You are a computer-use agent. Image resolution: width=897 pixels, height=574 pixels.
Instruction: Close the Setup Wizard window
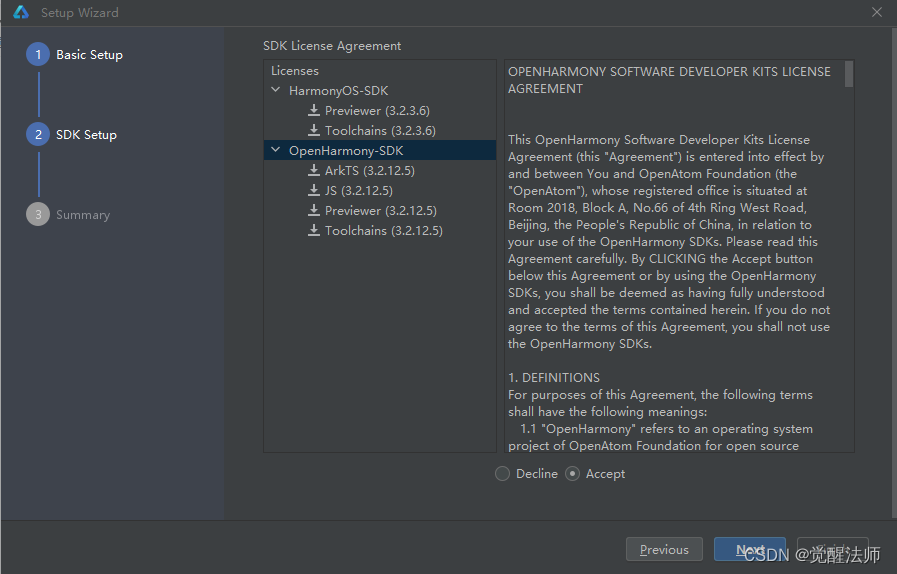coord(876,12)
